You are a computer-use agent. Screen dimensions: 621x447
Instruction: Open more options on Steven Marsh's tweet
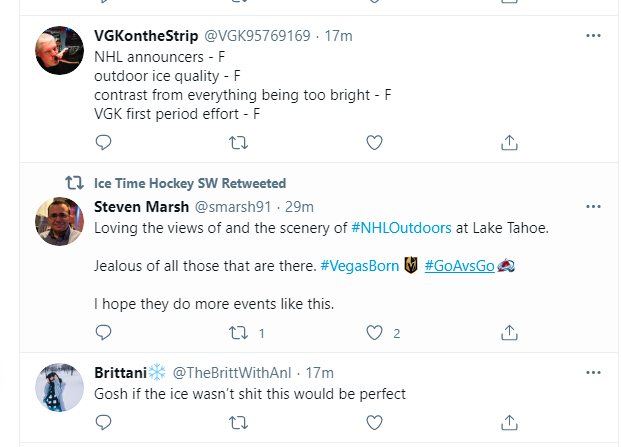(x=593, y=207)
